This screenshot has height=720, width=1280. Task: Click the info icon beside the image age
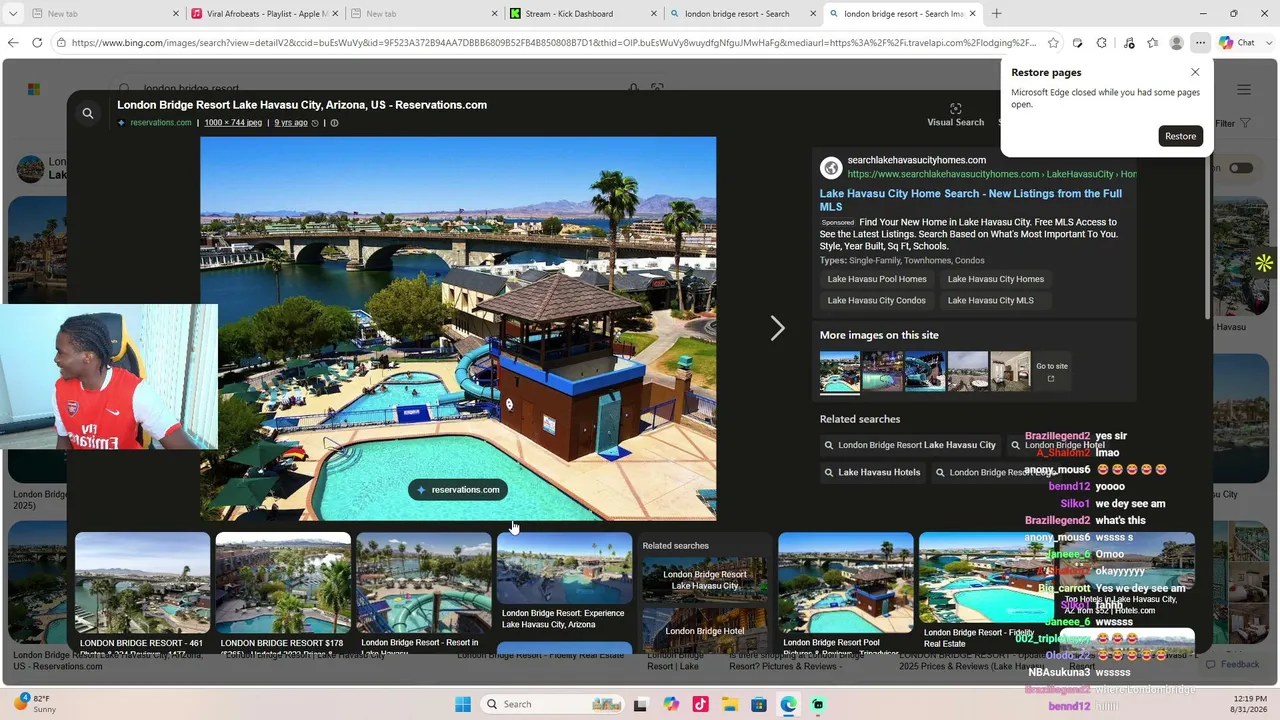coord(334,123)
